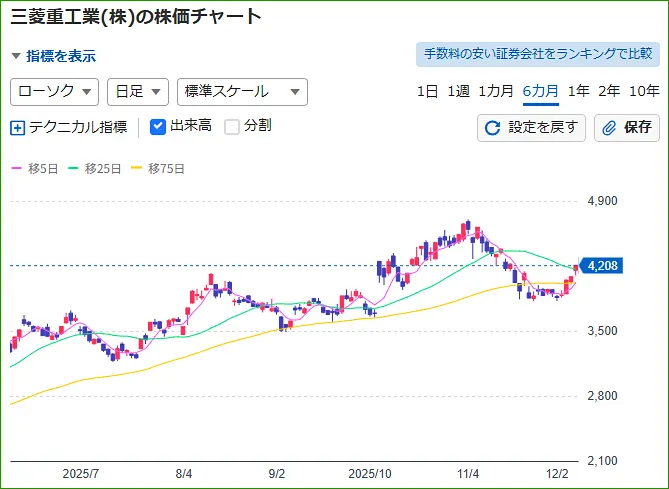
Task: Click the paperclip icon in 保存 button
Action: pos(609,128)
